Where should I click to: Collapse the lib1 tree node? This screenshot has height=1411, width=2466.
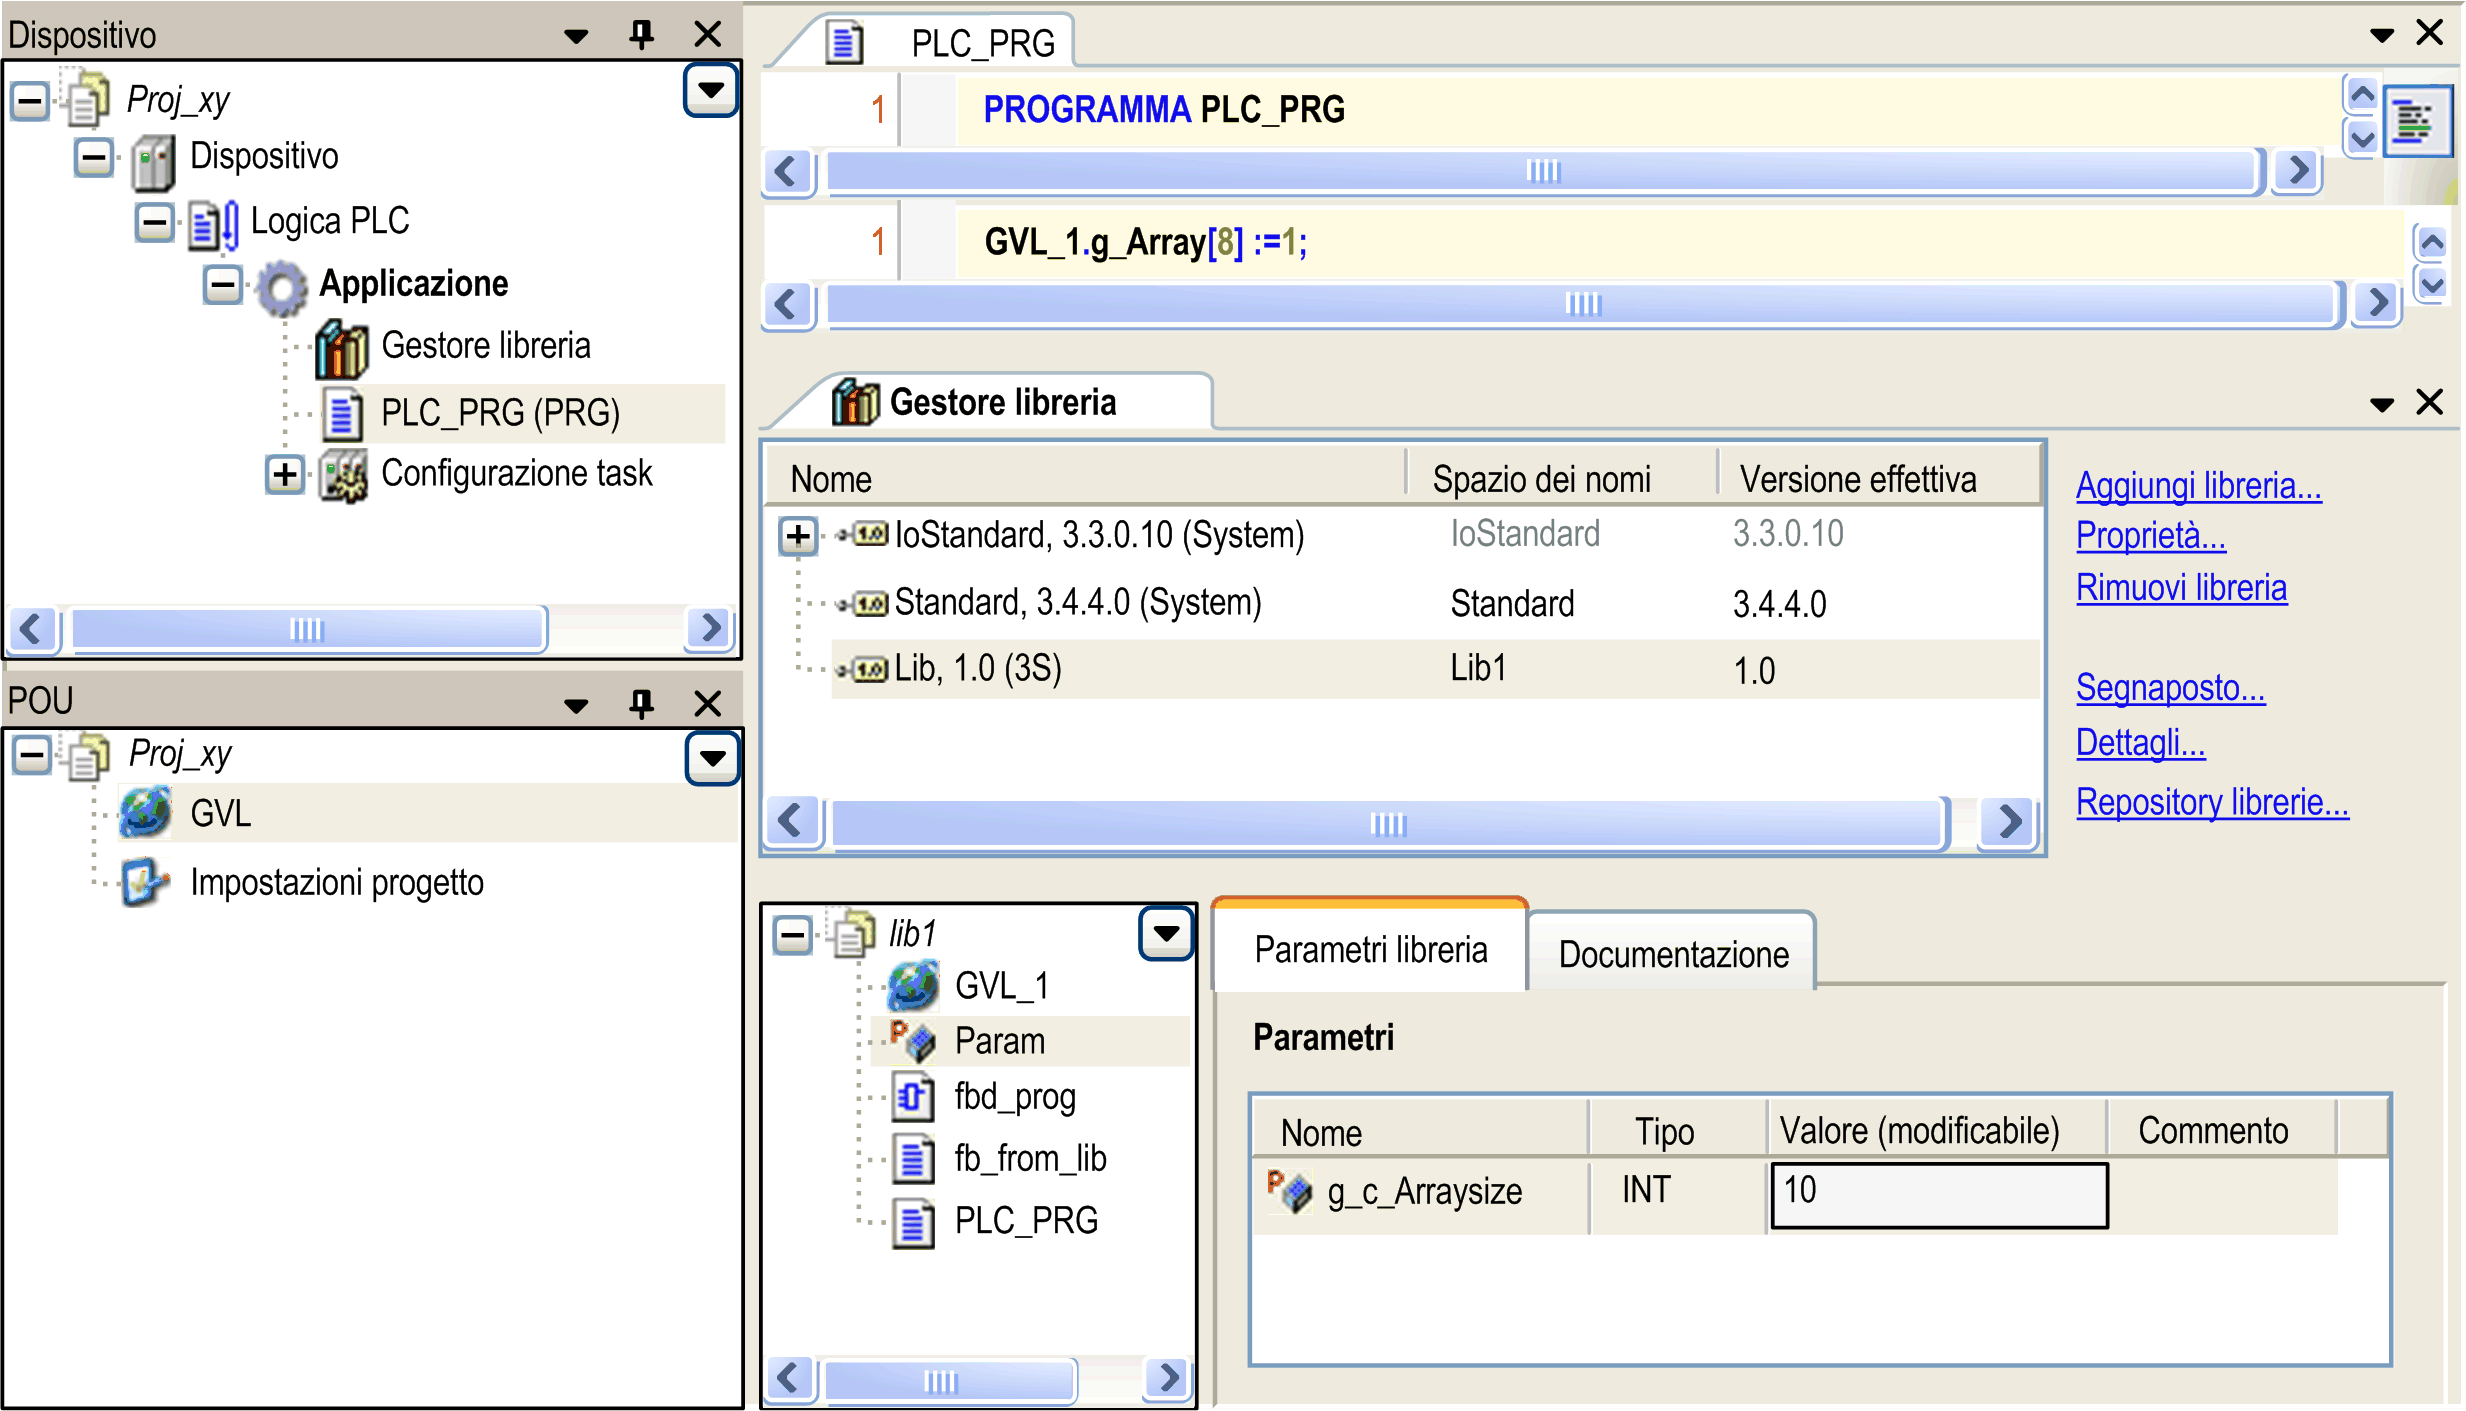pyautogui.click(x=793, y=936)
